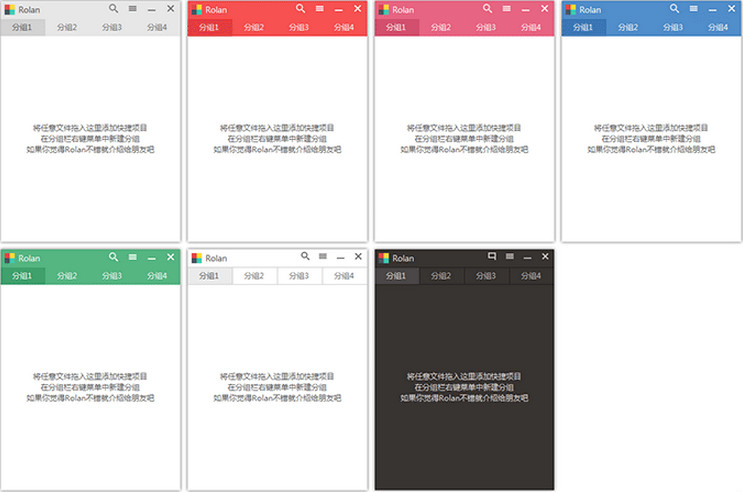Open search in the blue Rolan window

click(674, 9)
